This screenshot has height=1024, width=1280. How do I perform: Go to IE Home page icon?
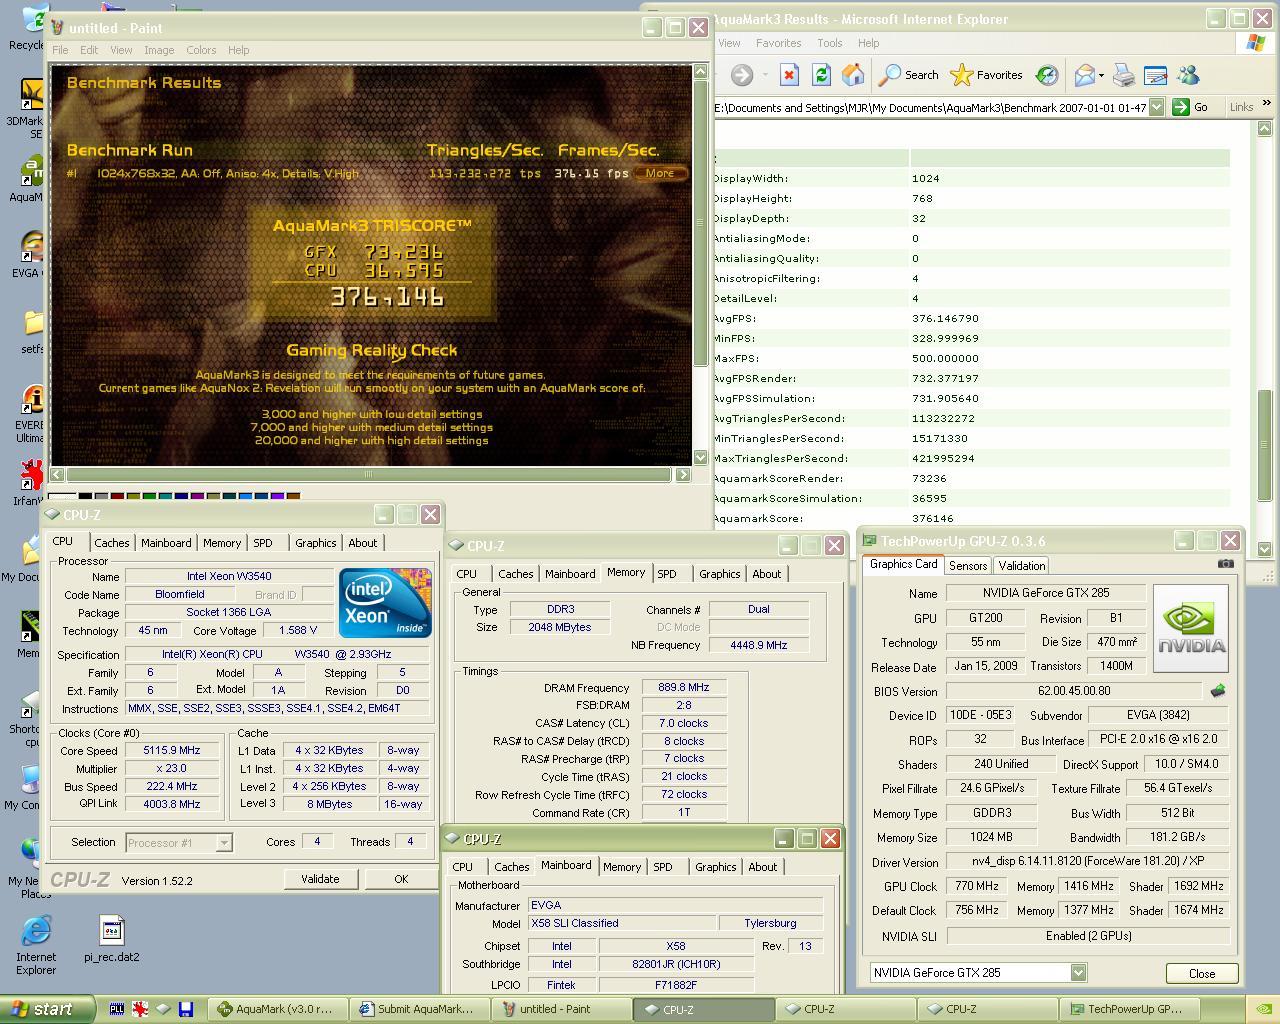click(x=853, y=75)
